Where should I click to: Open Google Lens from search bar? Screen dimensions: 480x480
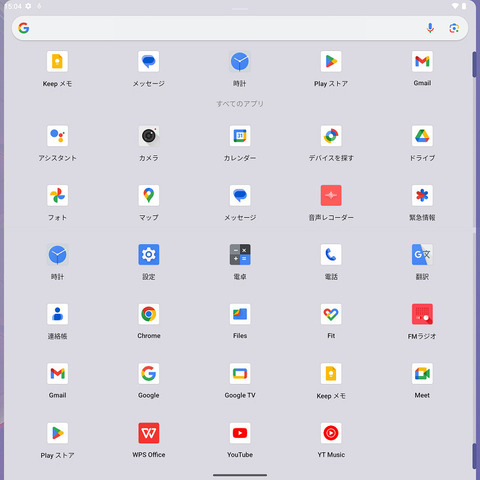[454, 28]
